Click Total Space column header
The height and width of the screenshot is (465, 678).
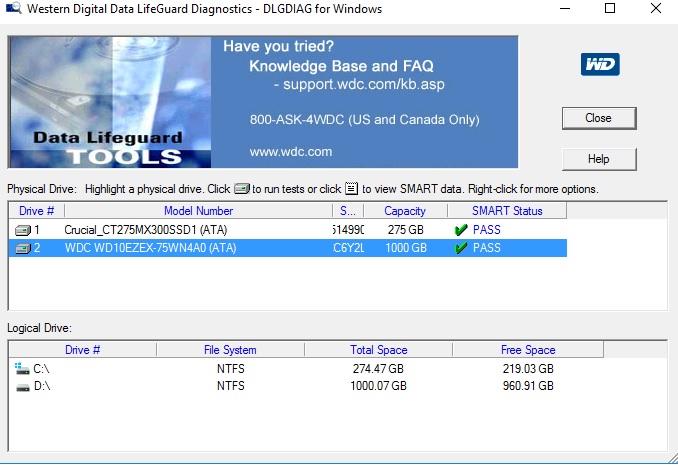pos(379,350)
